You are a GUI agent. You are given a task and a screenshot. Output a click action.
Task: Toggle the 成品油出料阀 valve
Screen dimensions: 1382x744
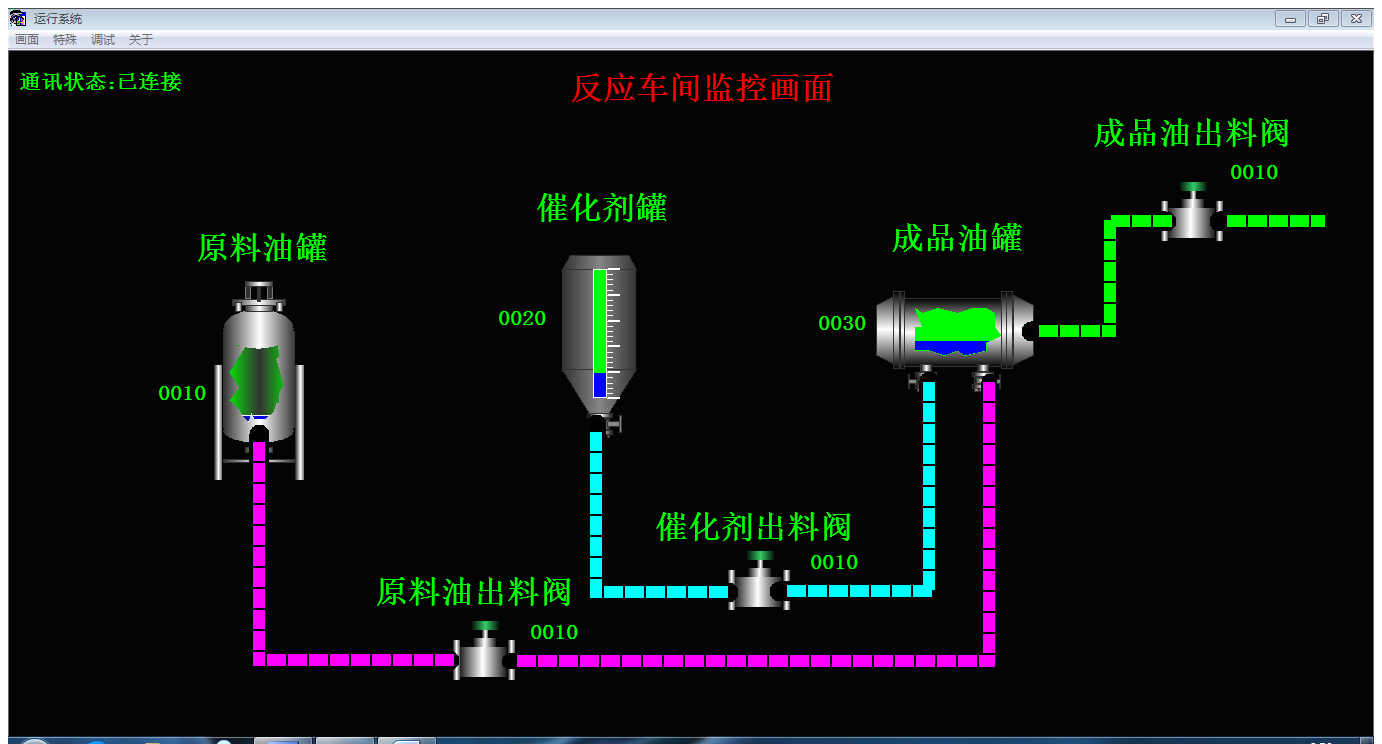1191,218
